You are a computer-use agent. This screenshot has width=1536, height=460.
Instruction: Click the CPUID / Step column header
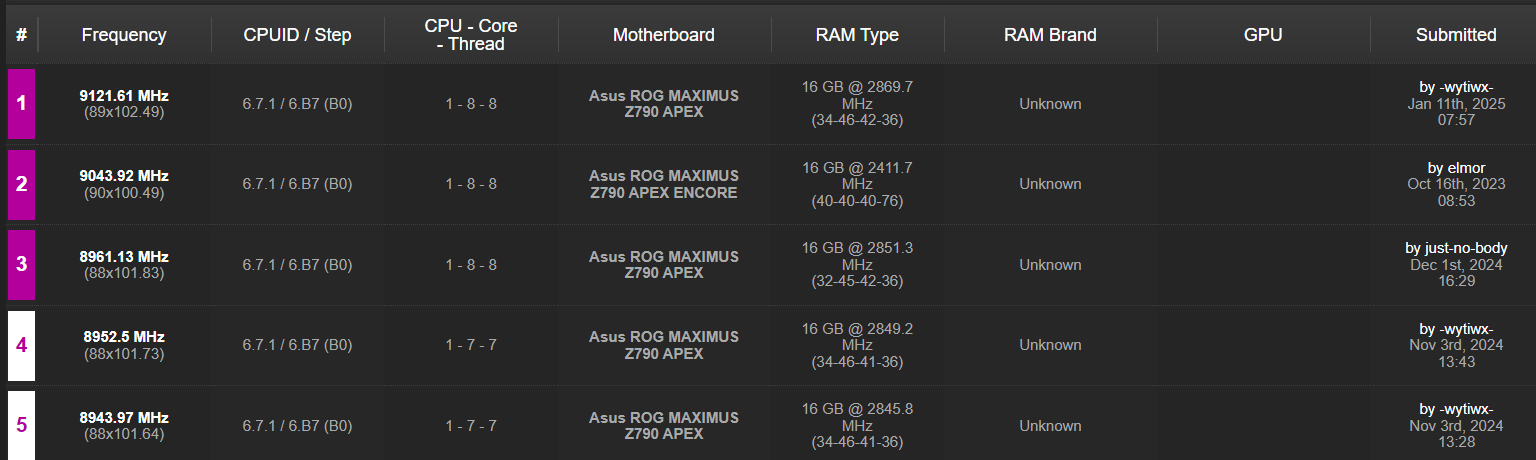click(x=297, y=35)
